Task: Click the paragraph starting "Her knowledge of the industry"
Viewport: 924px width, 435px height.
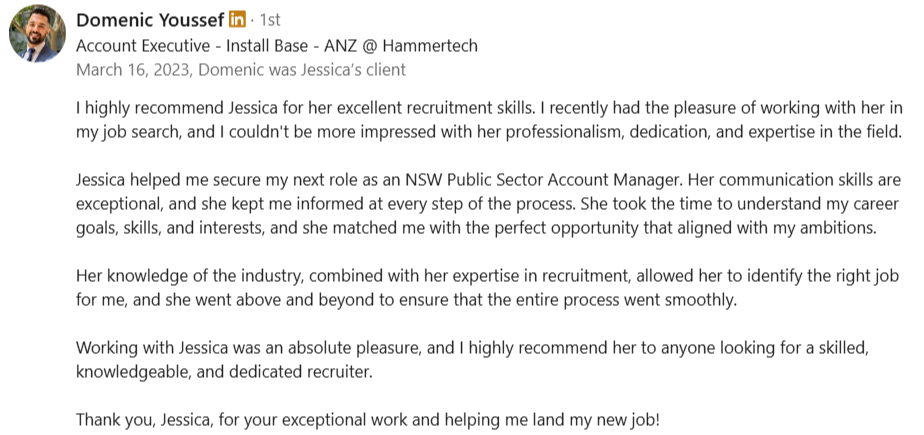Action: point(487,288)
